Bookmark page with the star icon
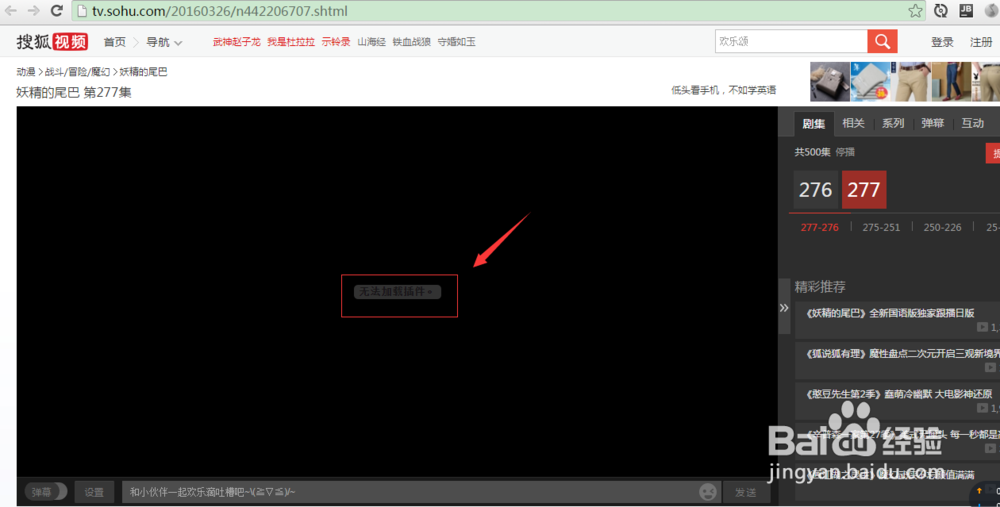Image resolution: width=1000 pixels, height=507 pixels. (x=915, y=11)
